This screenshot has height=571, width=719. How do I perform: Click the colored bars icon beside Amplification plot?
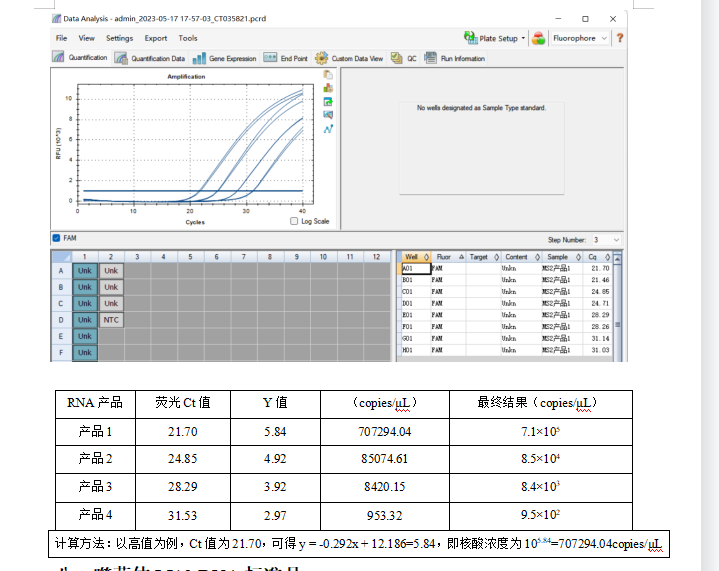[x=328, y=88]
